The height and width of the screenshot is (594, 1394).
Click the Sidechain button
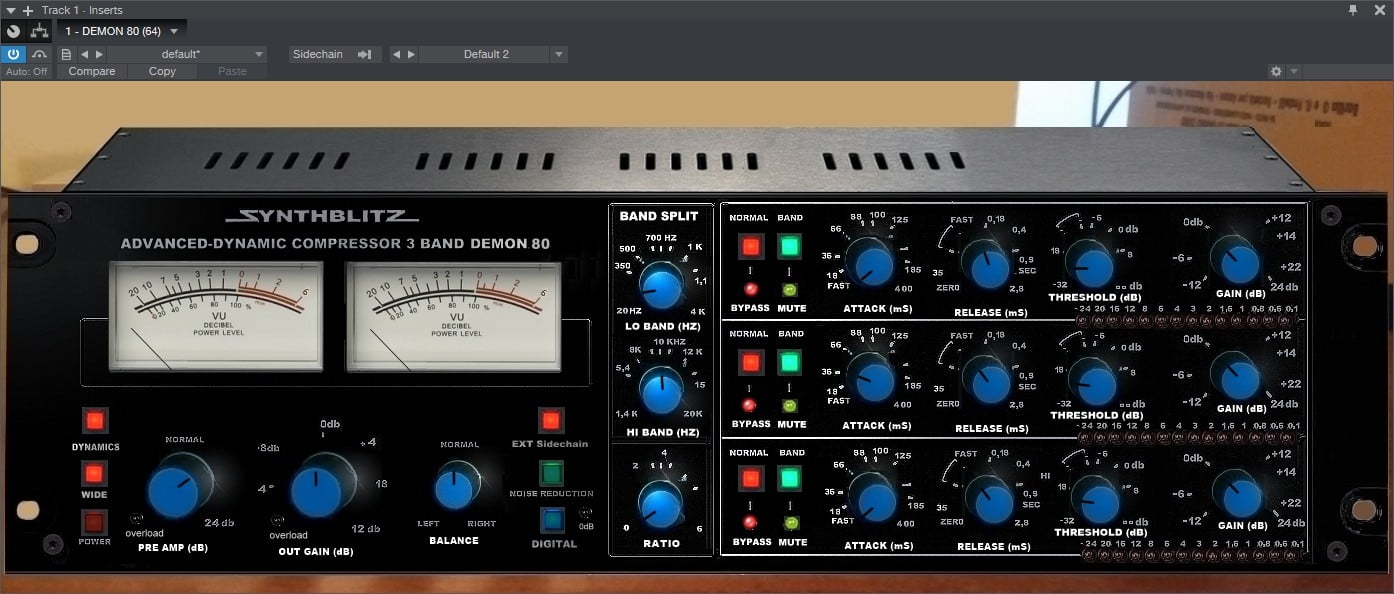click(x=332, y=54)
